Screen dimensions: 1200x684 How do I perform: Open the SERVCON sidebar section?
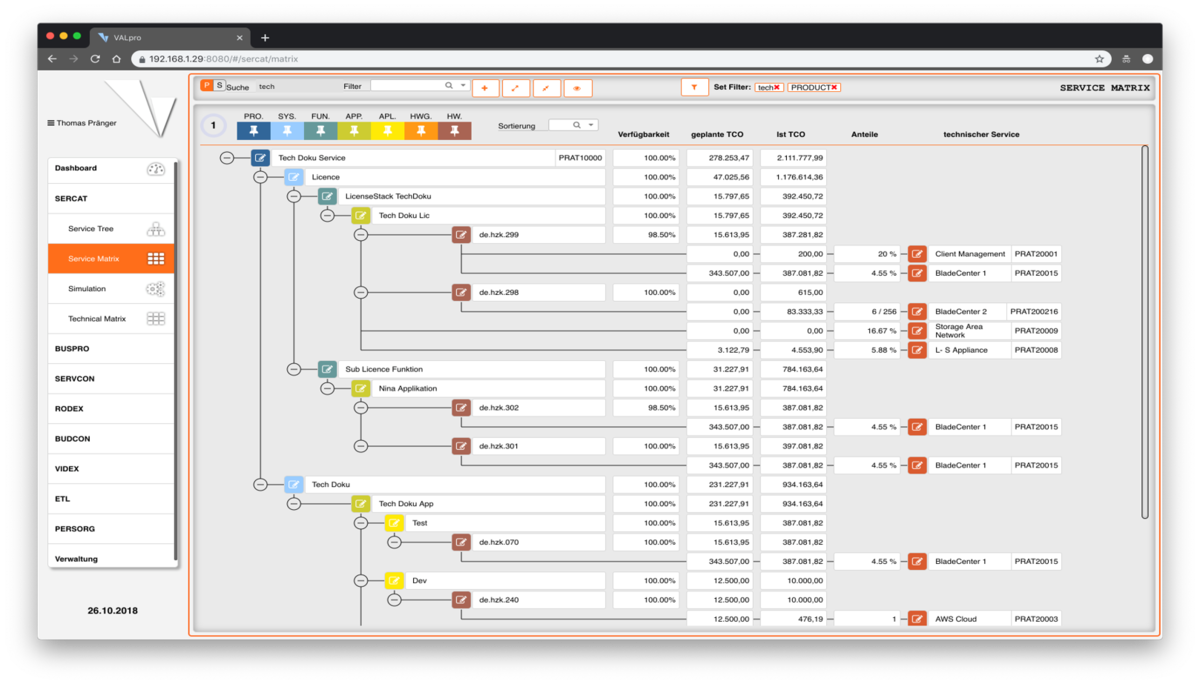pos(111,379)
